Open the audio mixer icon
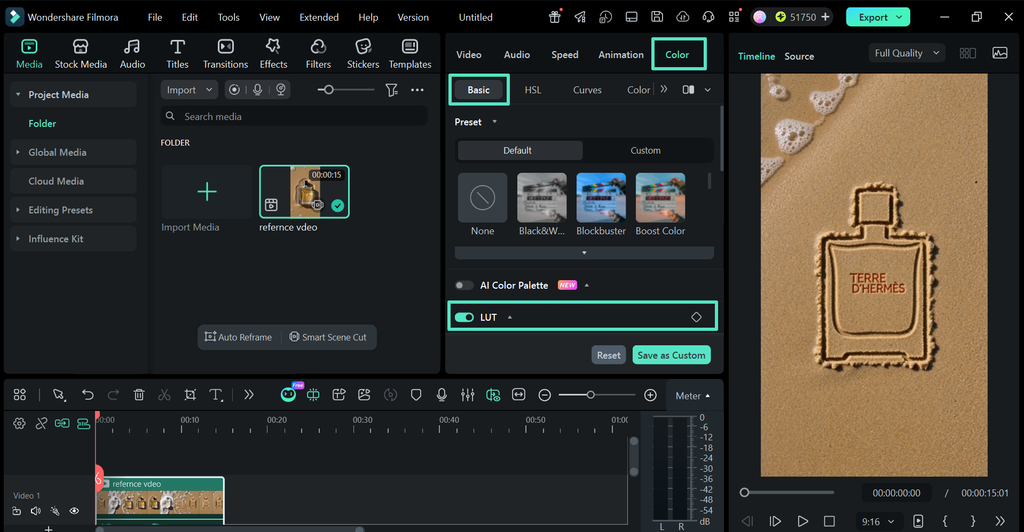This screenshot has height=532, width=1024. (468, 394)
